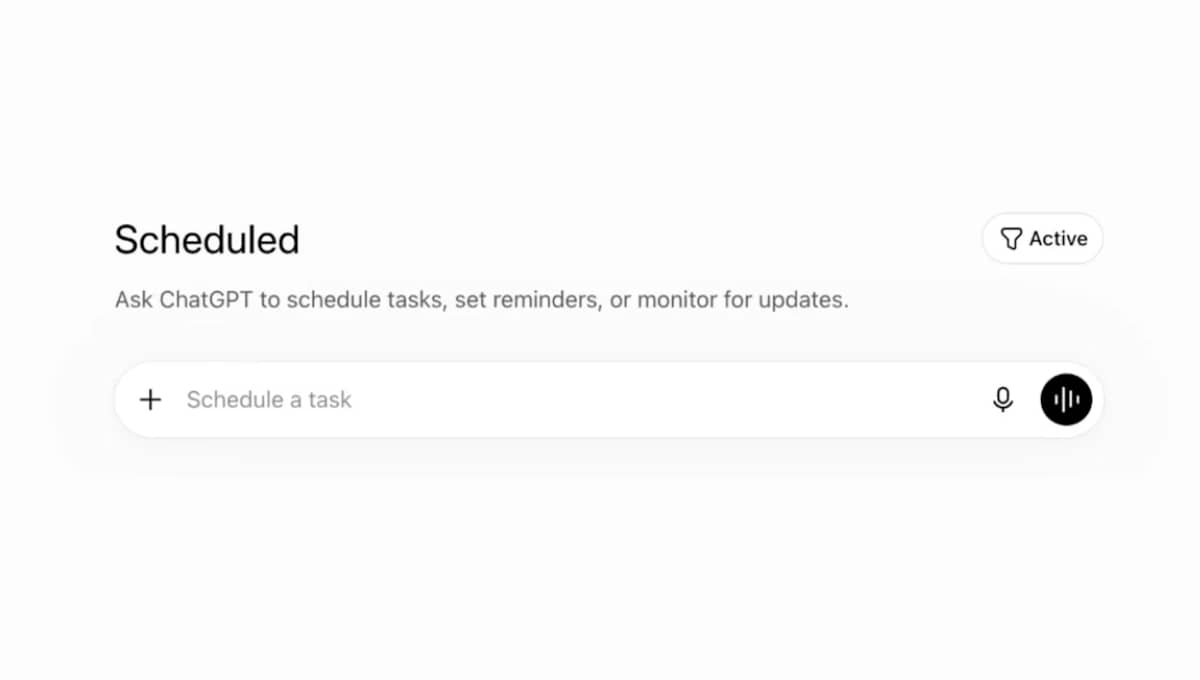Change the task filter from Active
Image resolution: width=1200 pixels, height=680 pixels.
tap(1043, 239)
